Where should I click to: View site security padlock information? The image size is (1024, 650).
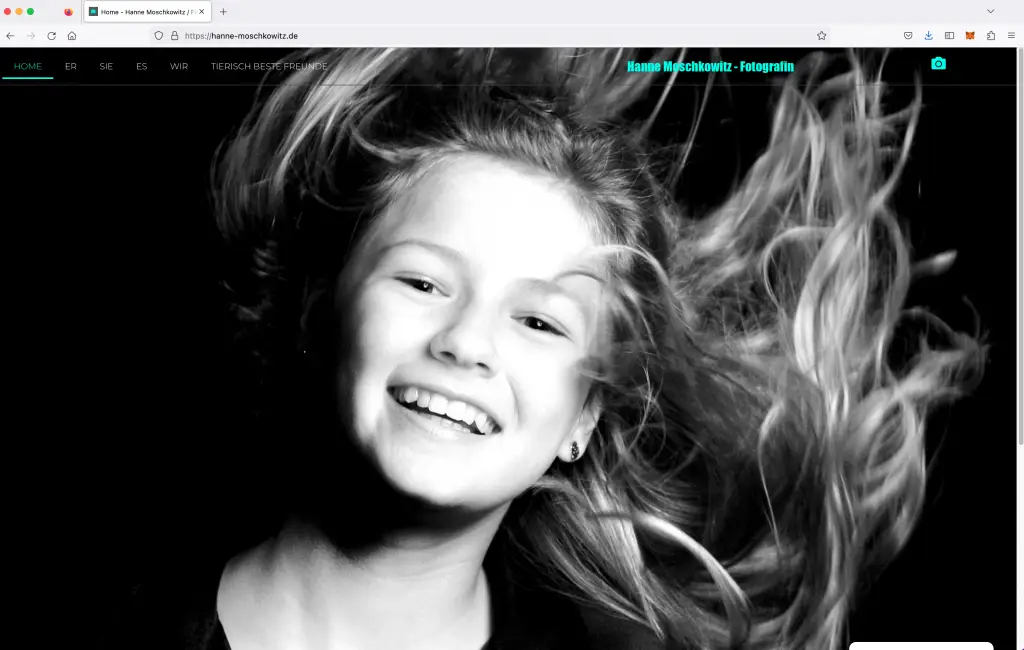174,35
